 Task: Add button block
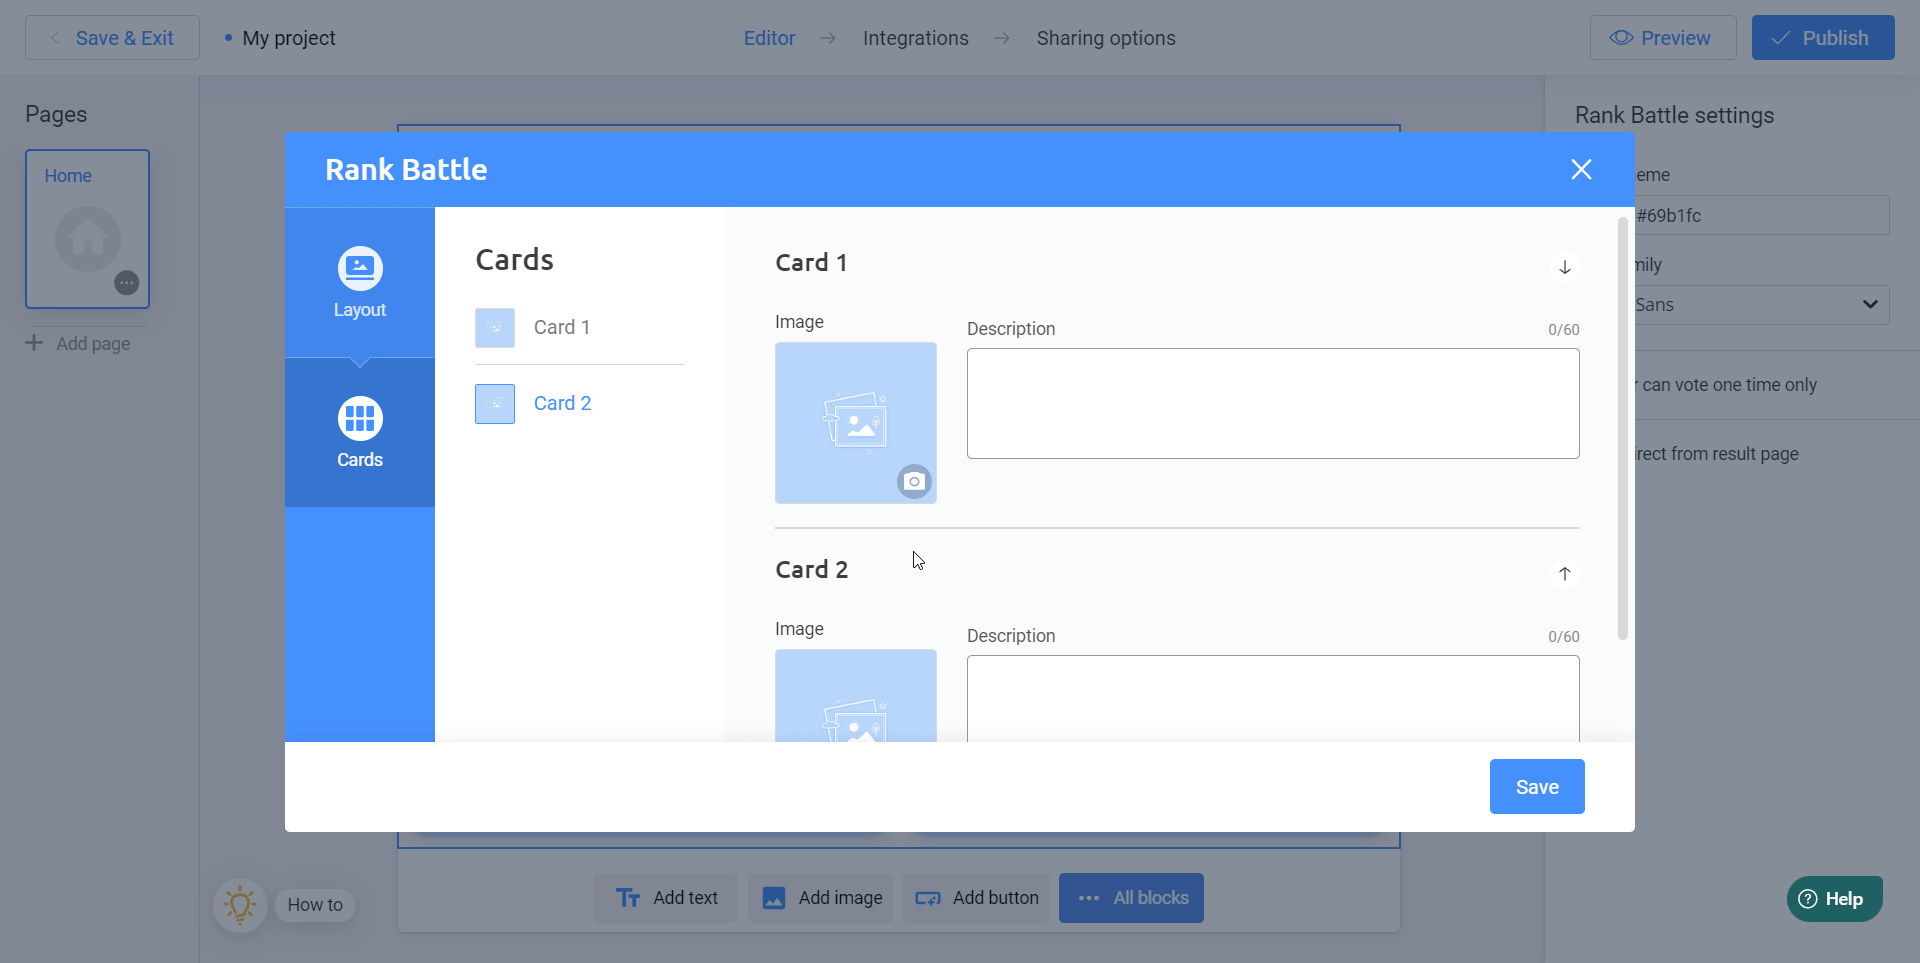pyautogui.click(x=976, y=898)
